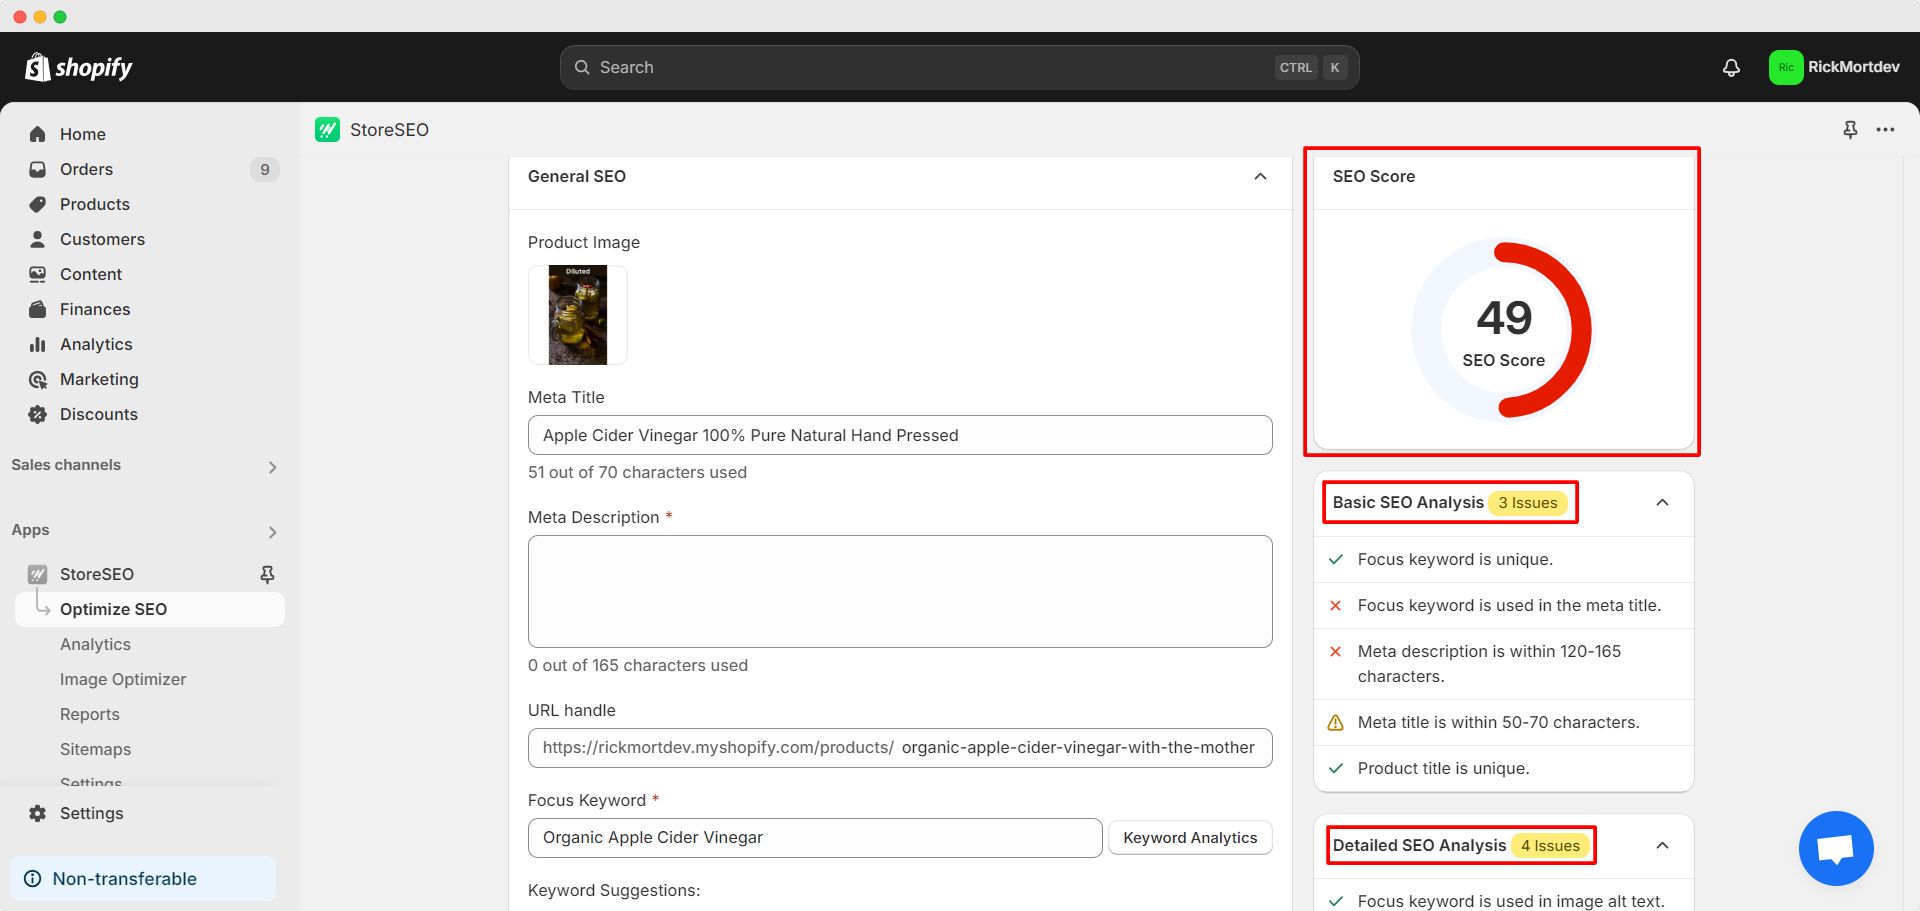The height and width of the screenshot is (911, 1920).
Task: Click green check beside Product title is unique
Action: (1335, 768)
